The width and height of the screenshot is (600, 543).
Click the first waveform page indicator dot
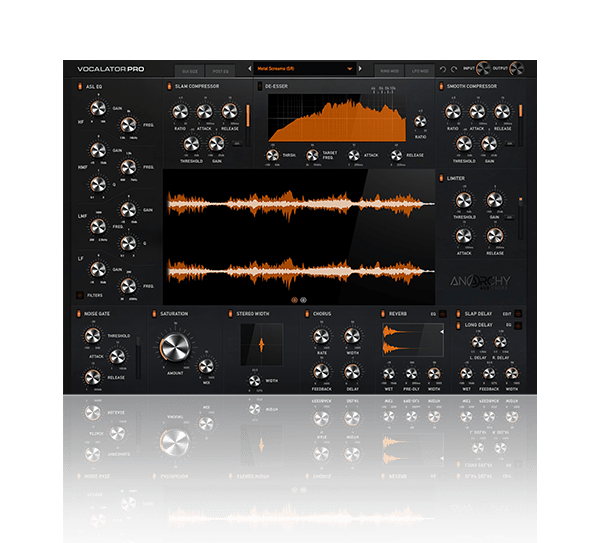click(294, 299)
